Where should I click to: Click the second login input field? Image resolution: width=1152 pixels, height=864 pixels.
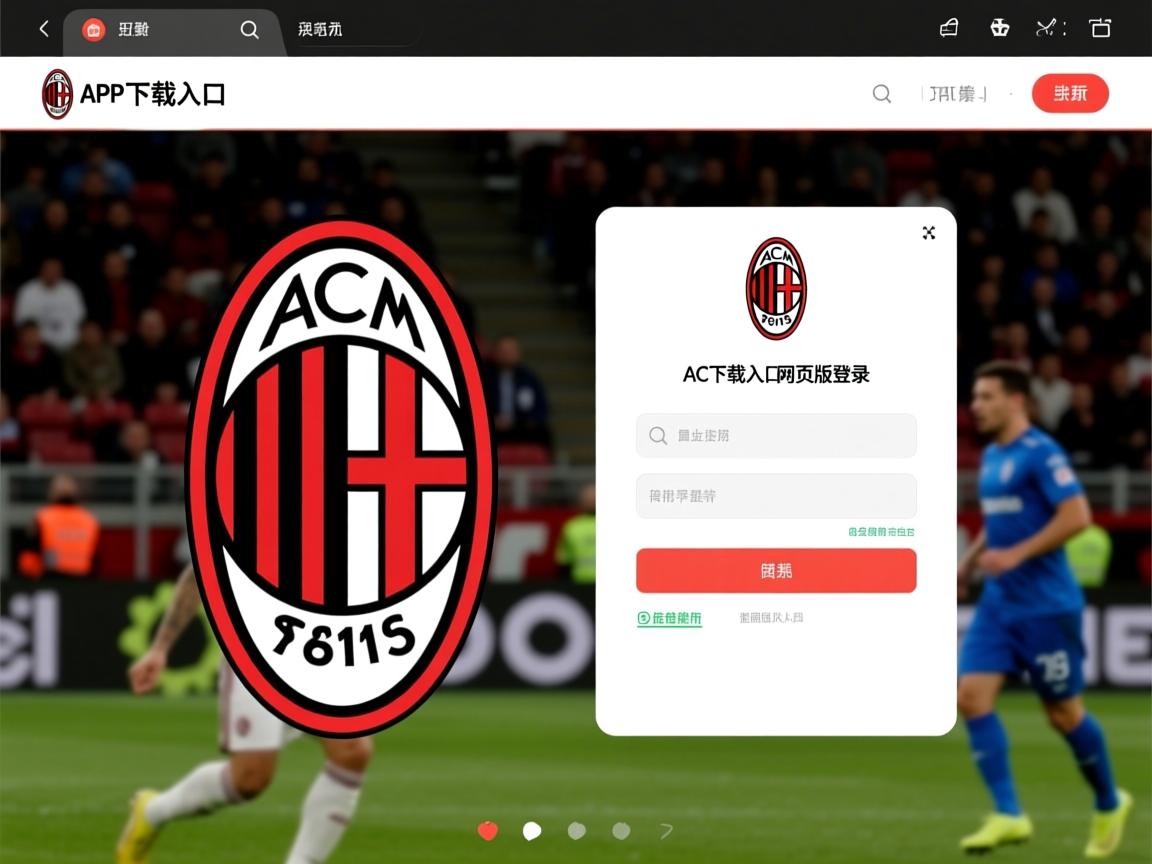pyautogui.click(x=777, y=496)
